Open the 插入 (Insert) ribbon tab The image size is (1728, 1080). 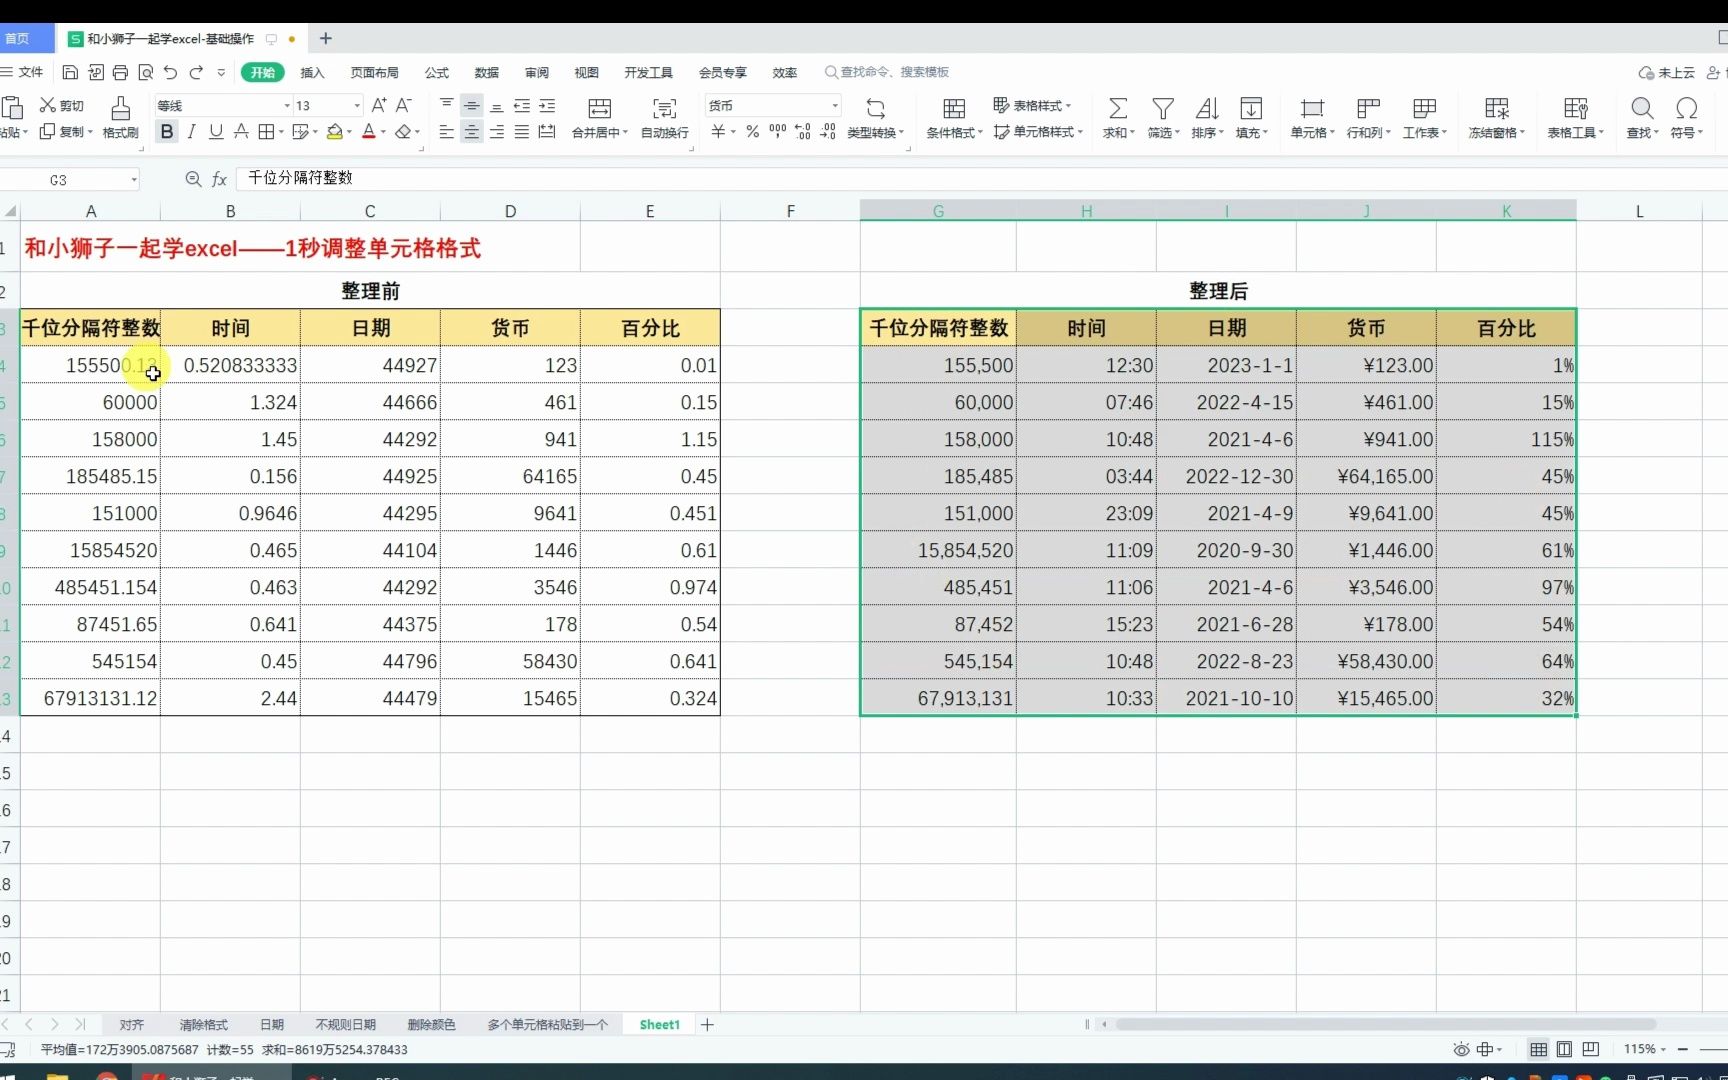pyautogui.click(x=312, y=72)
